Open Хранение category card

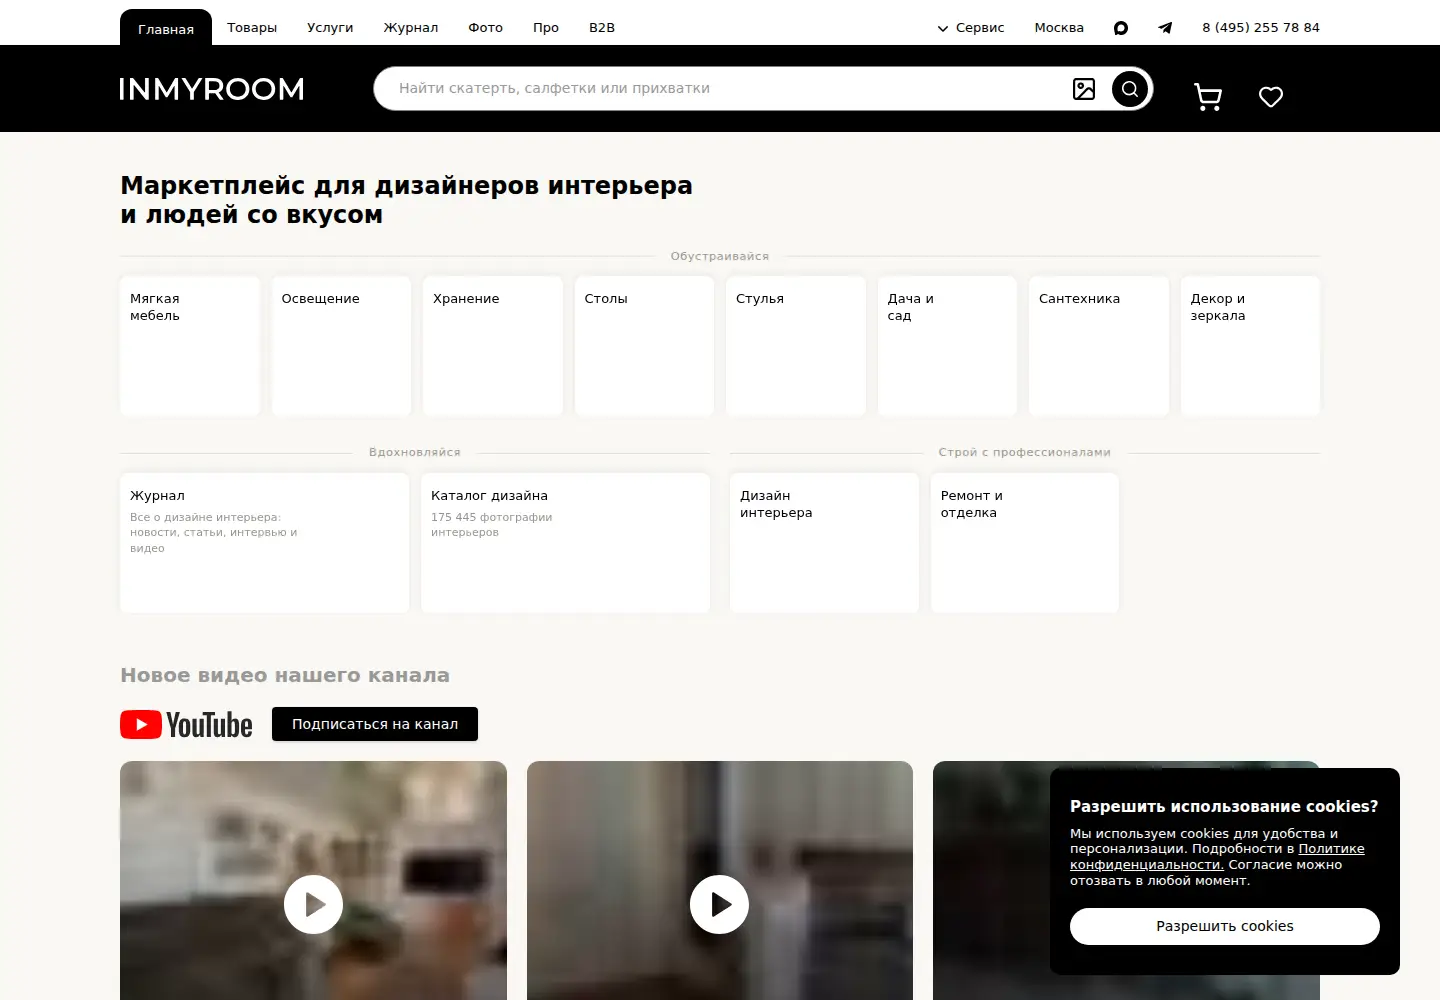coord(493,346)
